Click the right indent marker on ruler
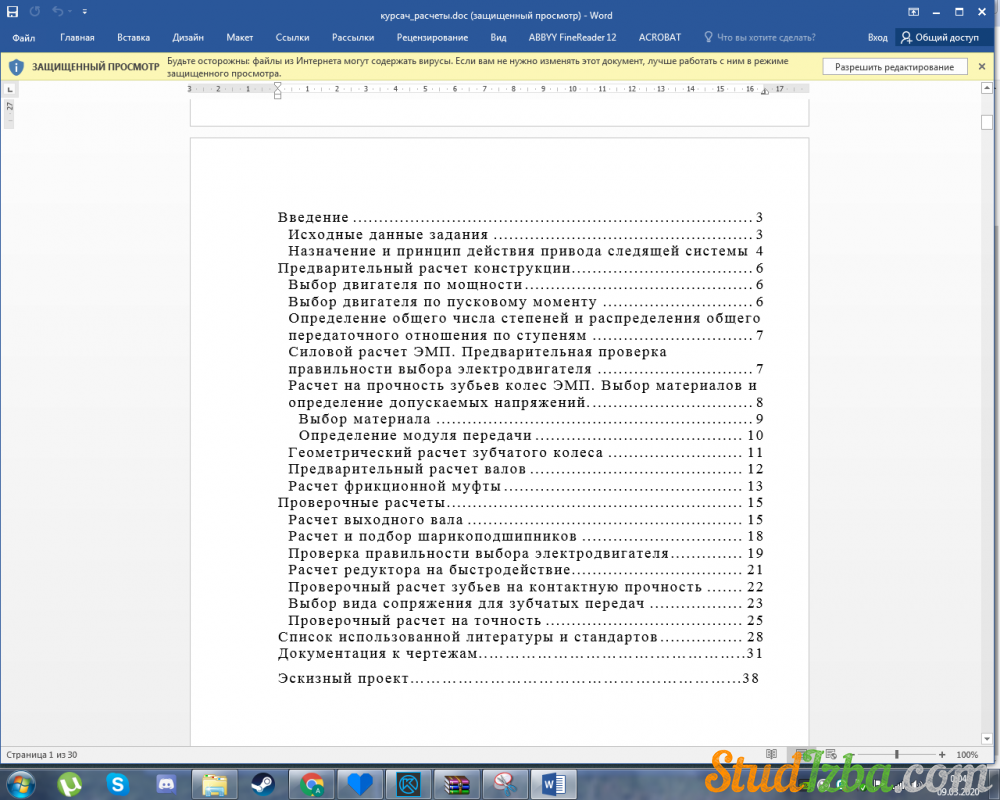 click(764, 92)
